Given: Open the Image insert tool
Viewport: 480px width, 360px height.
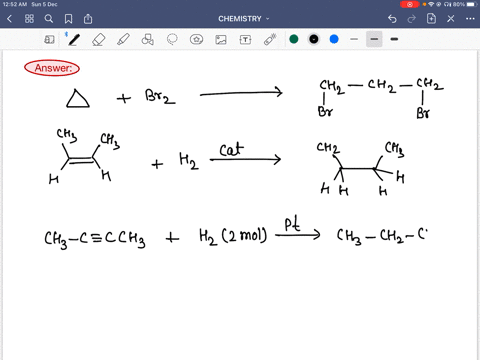Looking at the screenshot, I should (221, 40).
